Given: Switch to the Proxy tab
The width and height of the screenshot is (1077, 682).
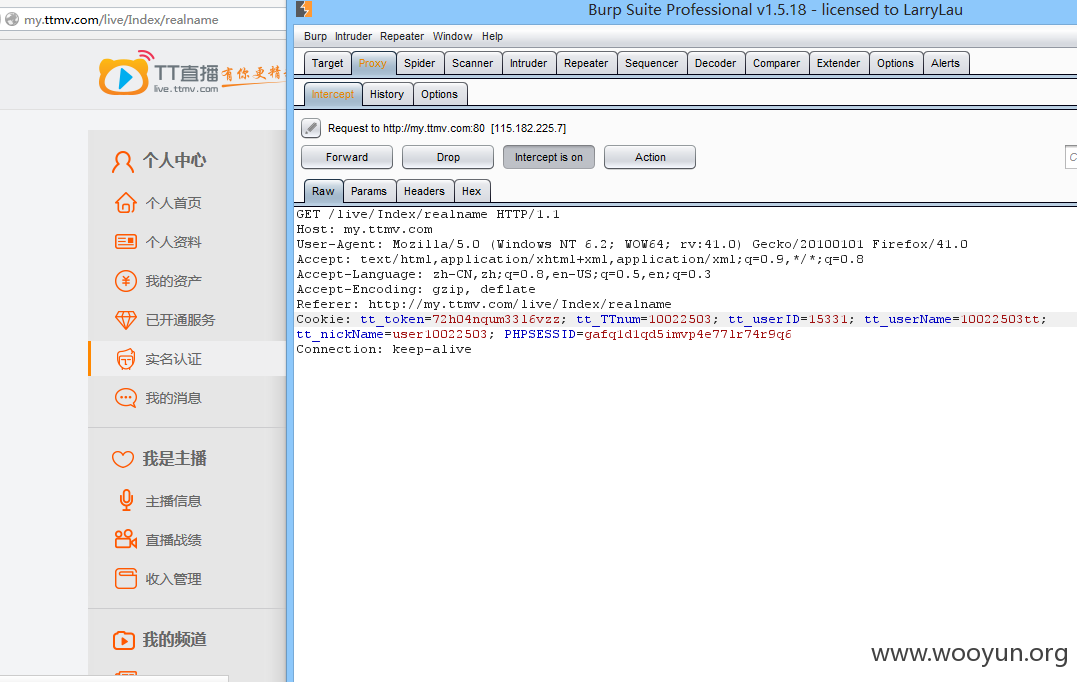Looking at the screenshot, I should (372, 63).
